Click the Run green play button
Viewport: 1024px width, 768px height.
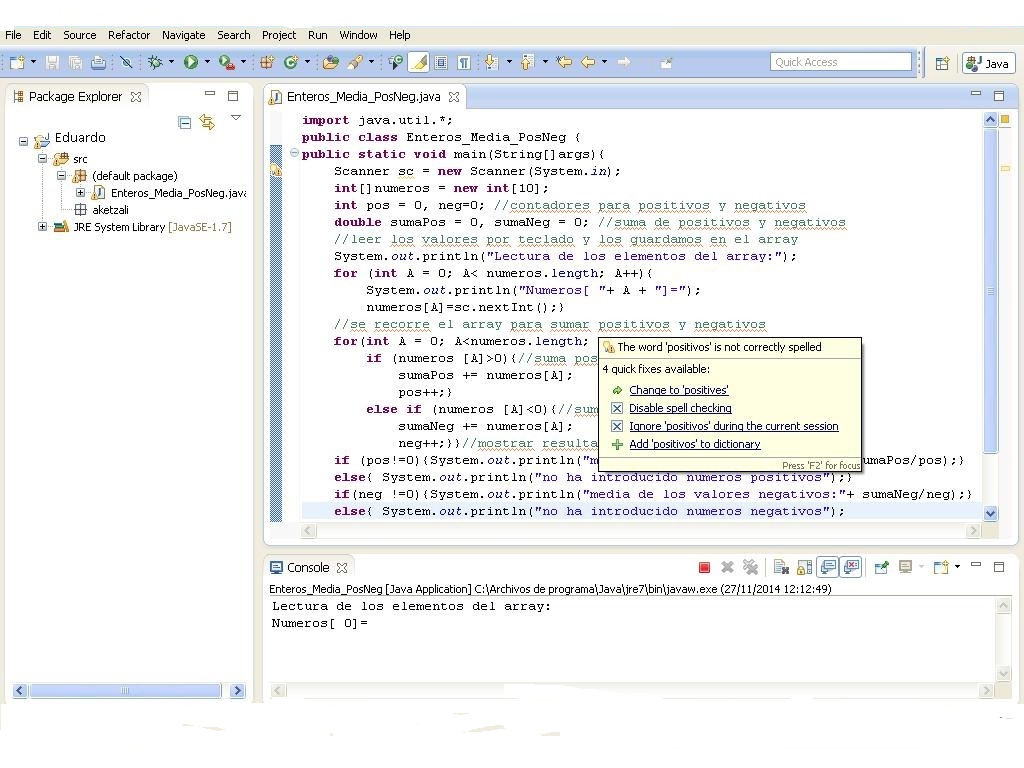(190, 62)
